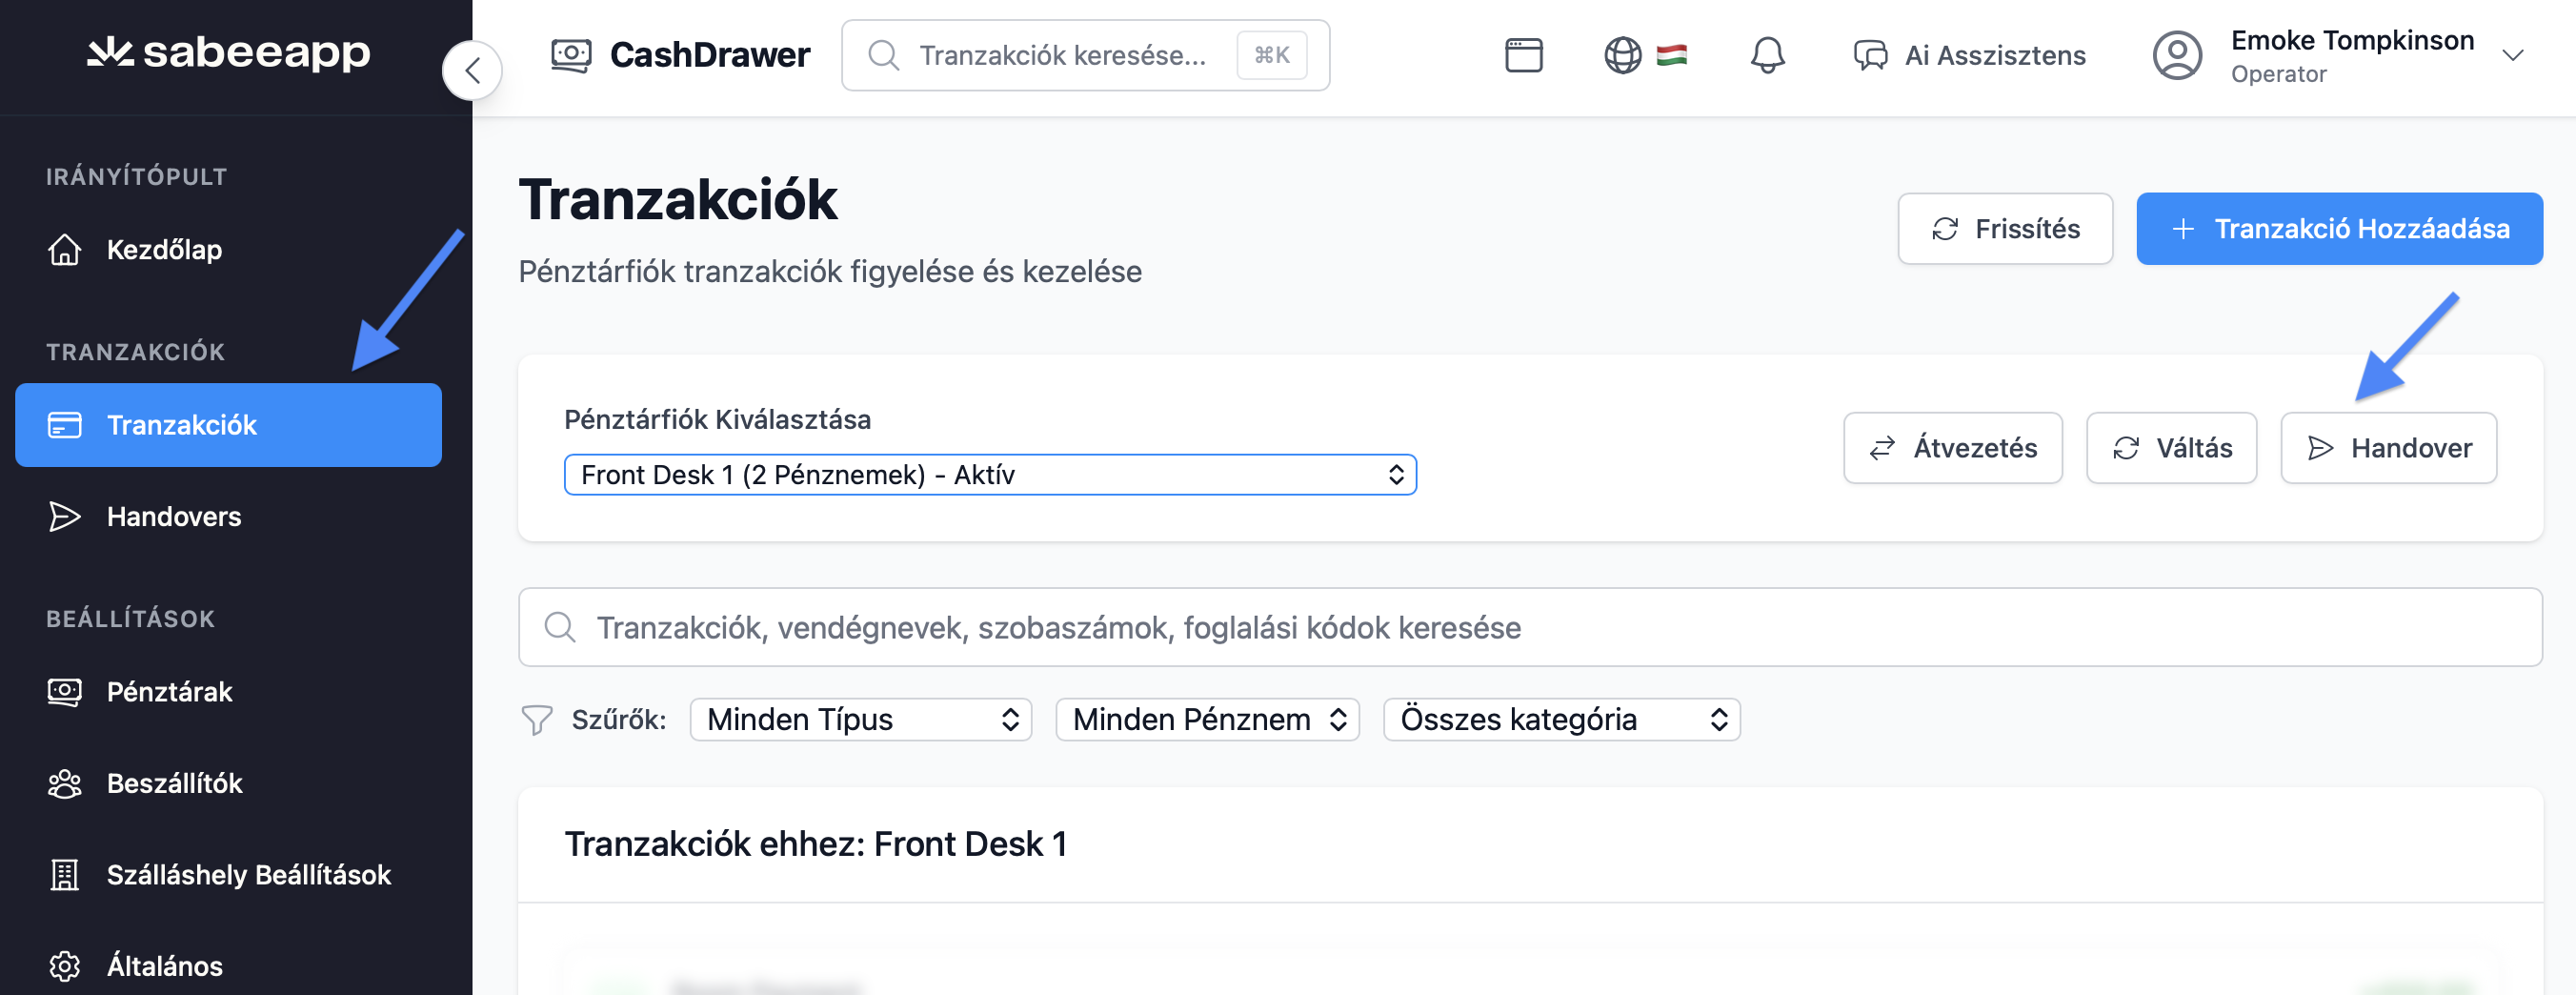Click the filter funnel icon

click(x=537, y=719)
